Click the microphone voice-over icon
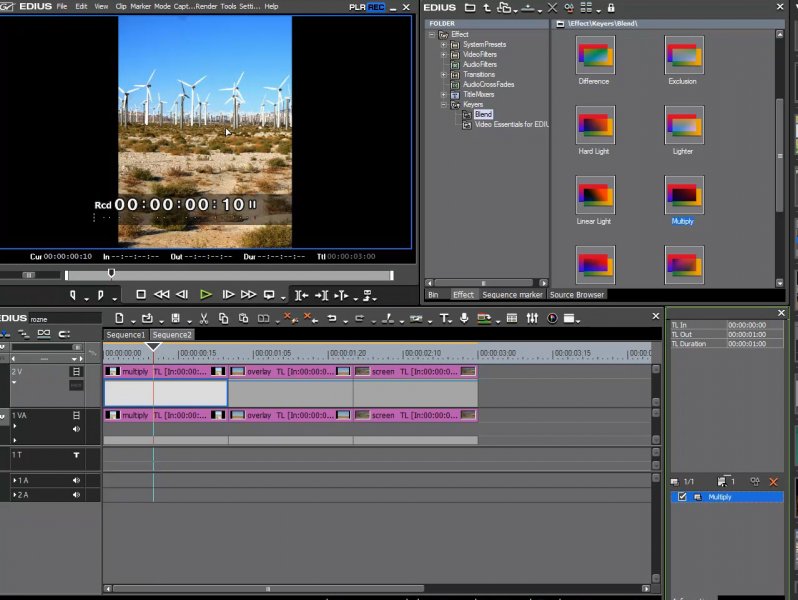The image size is (798, 600). pos(463,319)
